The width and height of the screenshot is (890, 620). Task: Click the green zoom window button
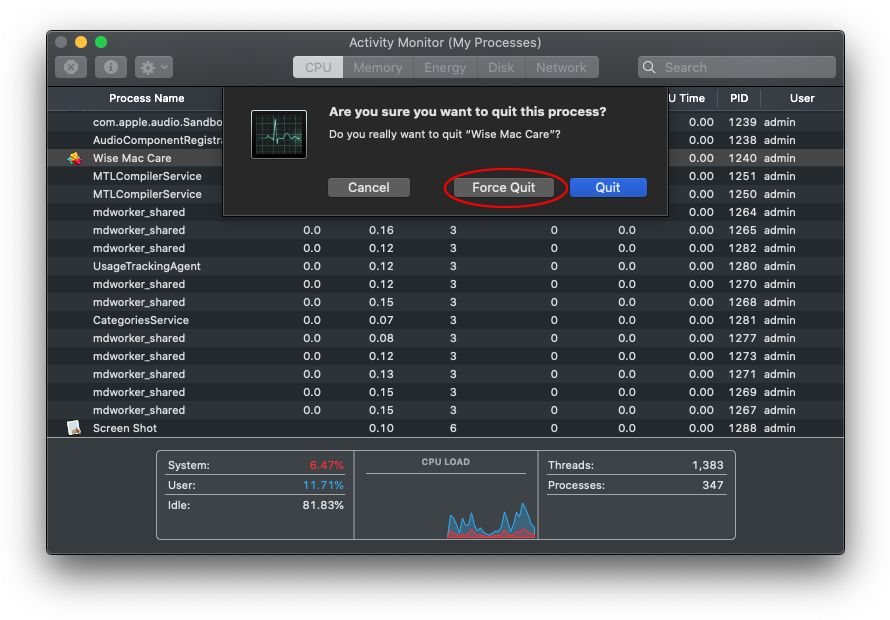[101, 42]
